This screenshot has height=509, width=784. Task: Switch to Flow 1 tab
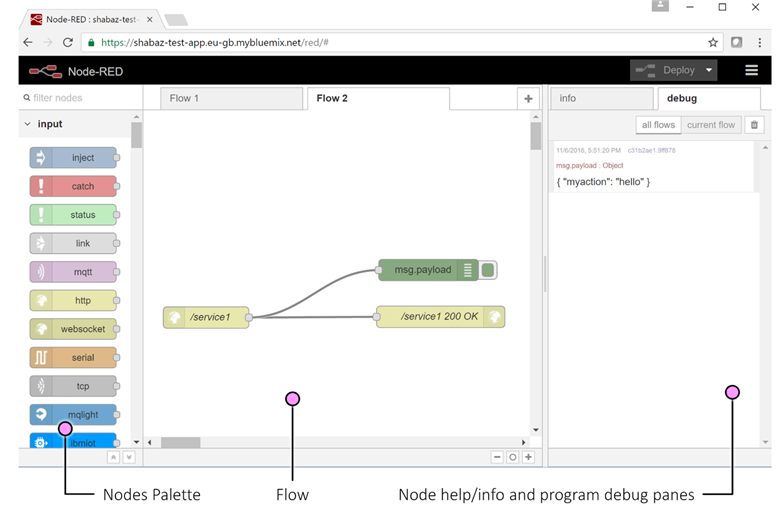tap(232, 98)
